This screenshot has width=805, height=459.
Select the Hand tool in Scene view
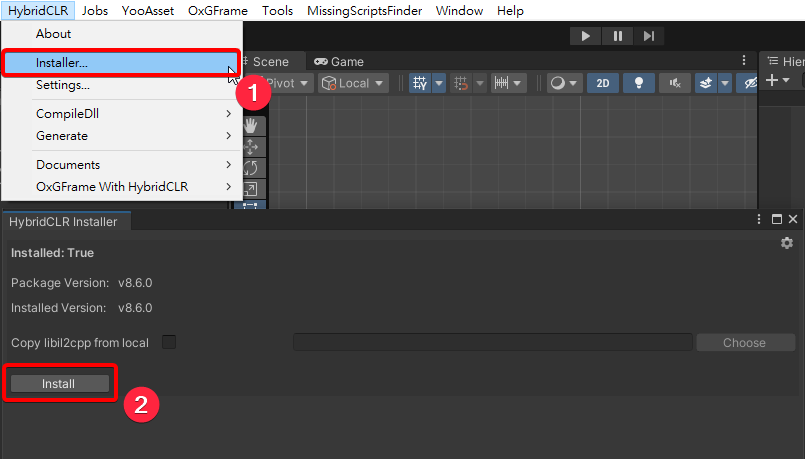pyautogui.click(x=250, y=125)
